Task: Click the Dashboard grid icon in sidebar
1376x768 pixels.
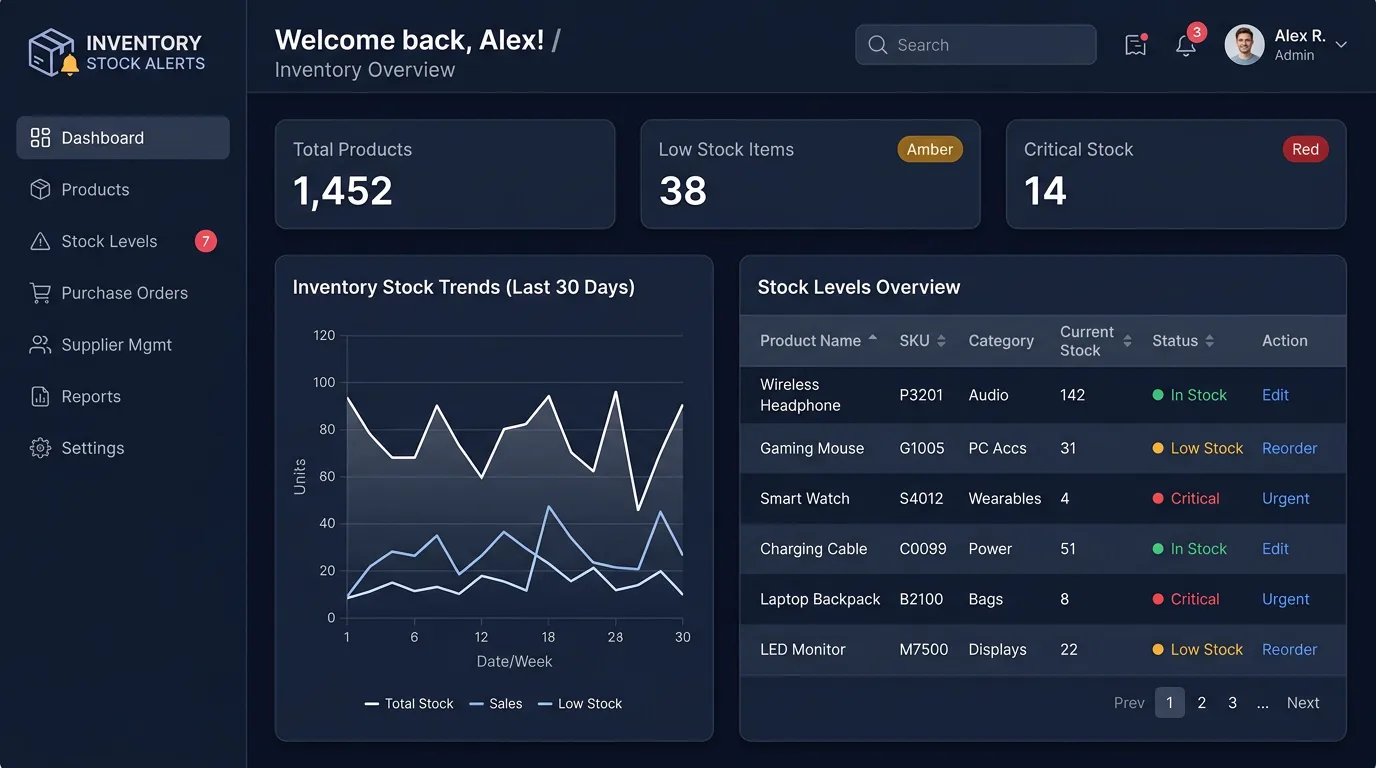Action: pyautogui.click(x=40, y=138)
